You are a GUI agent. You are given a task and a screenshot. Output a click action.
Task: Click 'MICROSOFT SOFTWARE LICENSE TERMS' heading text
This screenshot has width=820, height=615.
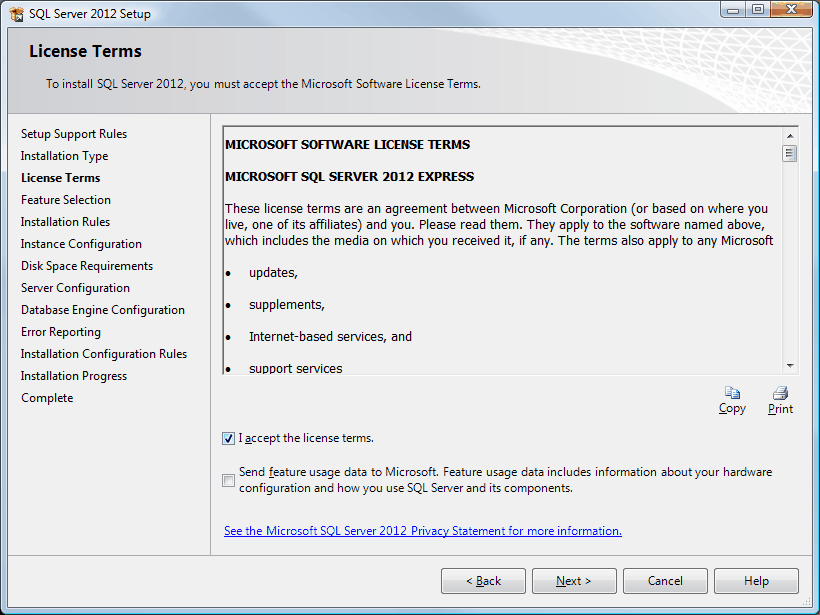[348, 144]
